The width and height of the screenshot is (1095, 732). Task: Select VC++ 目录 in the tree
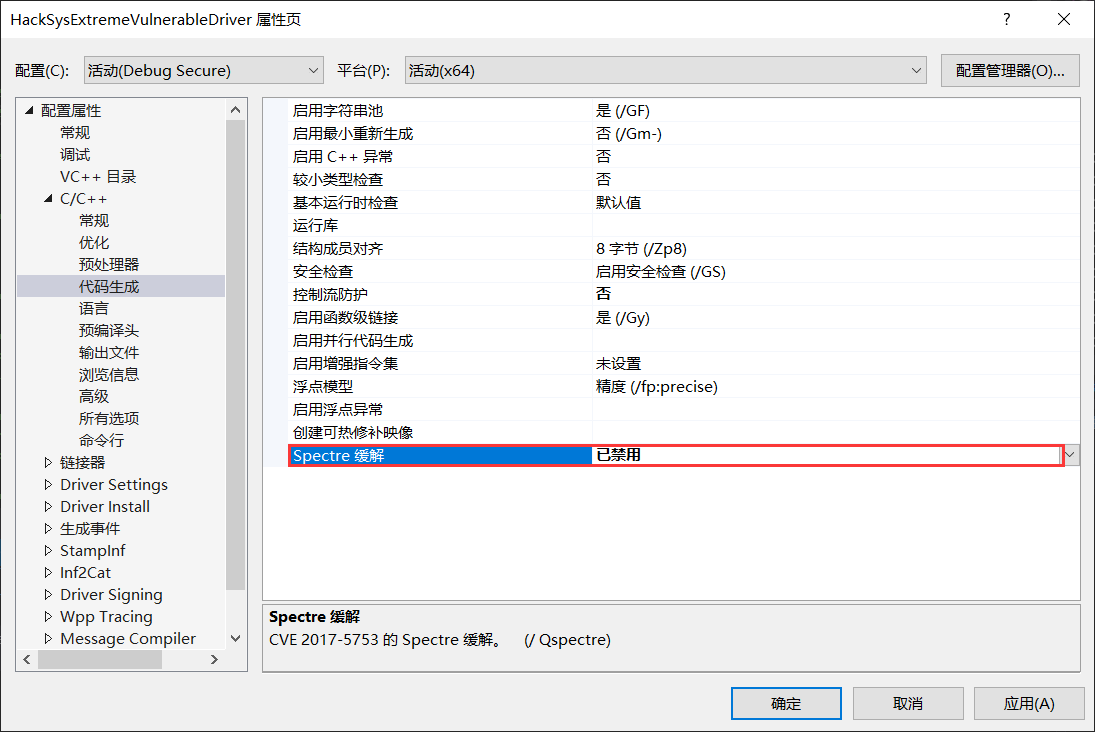98,177
